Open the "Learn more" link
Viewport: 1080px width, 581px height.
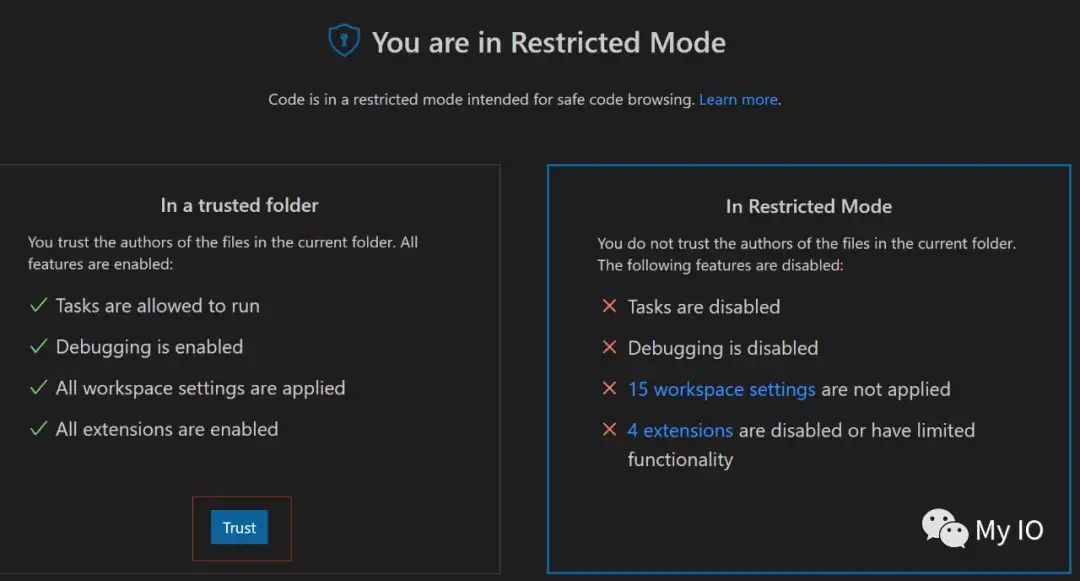(738, 100)
